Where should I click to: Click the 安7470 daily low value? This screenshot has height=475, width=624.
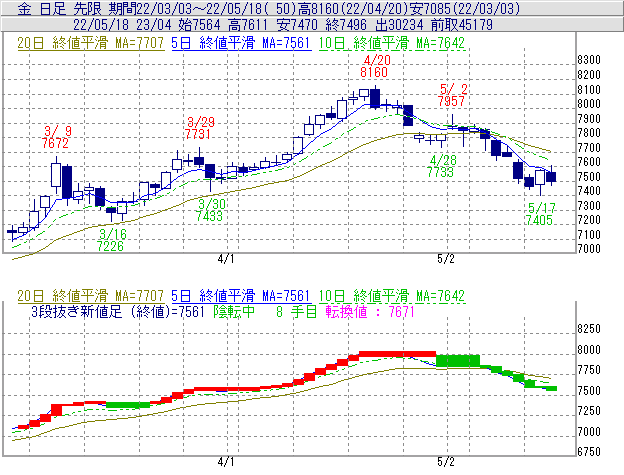point(297,25)
